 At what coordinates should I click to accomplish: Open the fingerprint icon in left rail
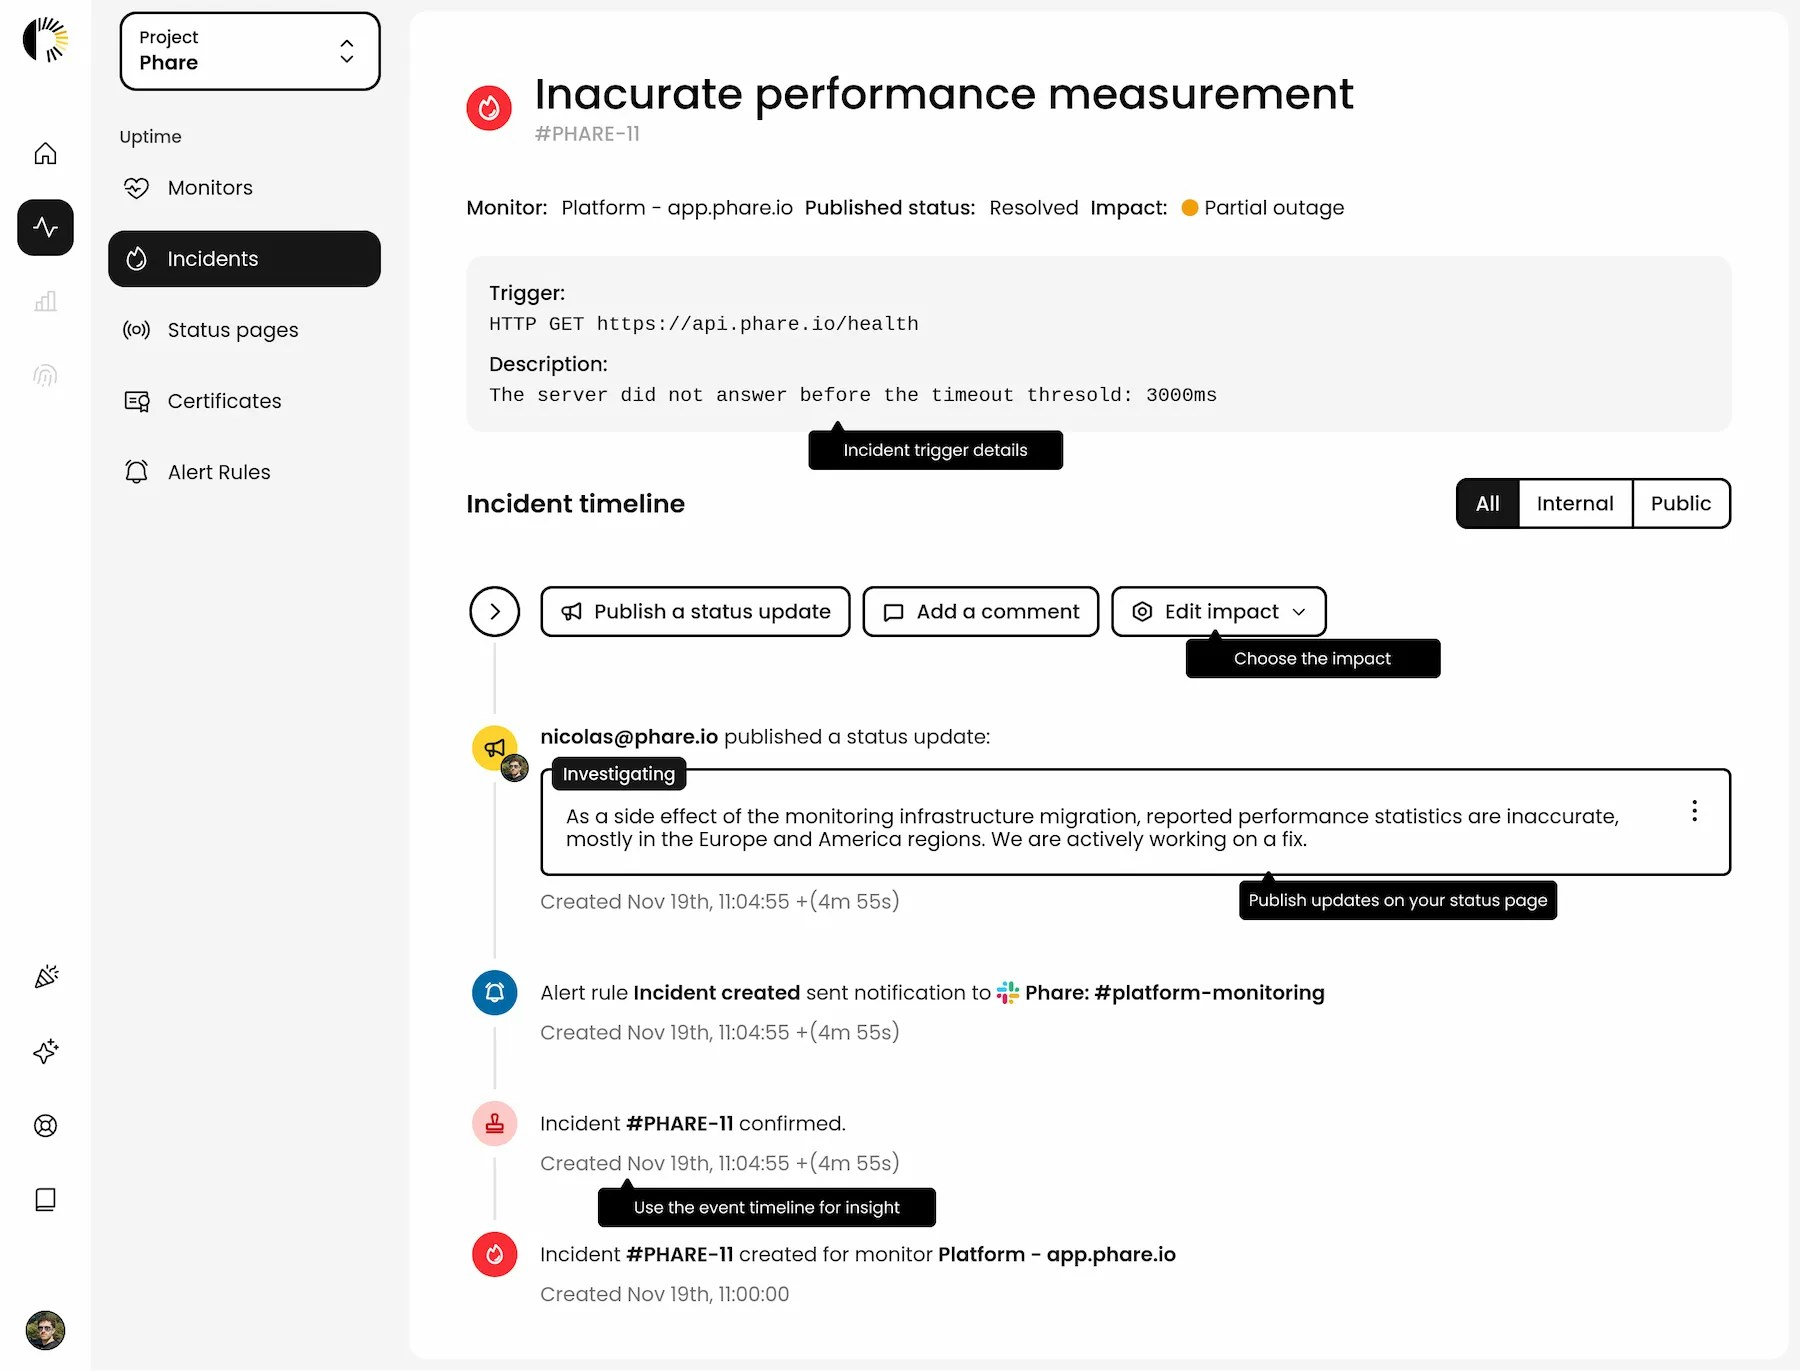point(45,375)
